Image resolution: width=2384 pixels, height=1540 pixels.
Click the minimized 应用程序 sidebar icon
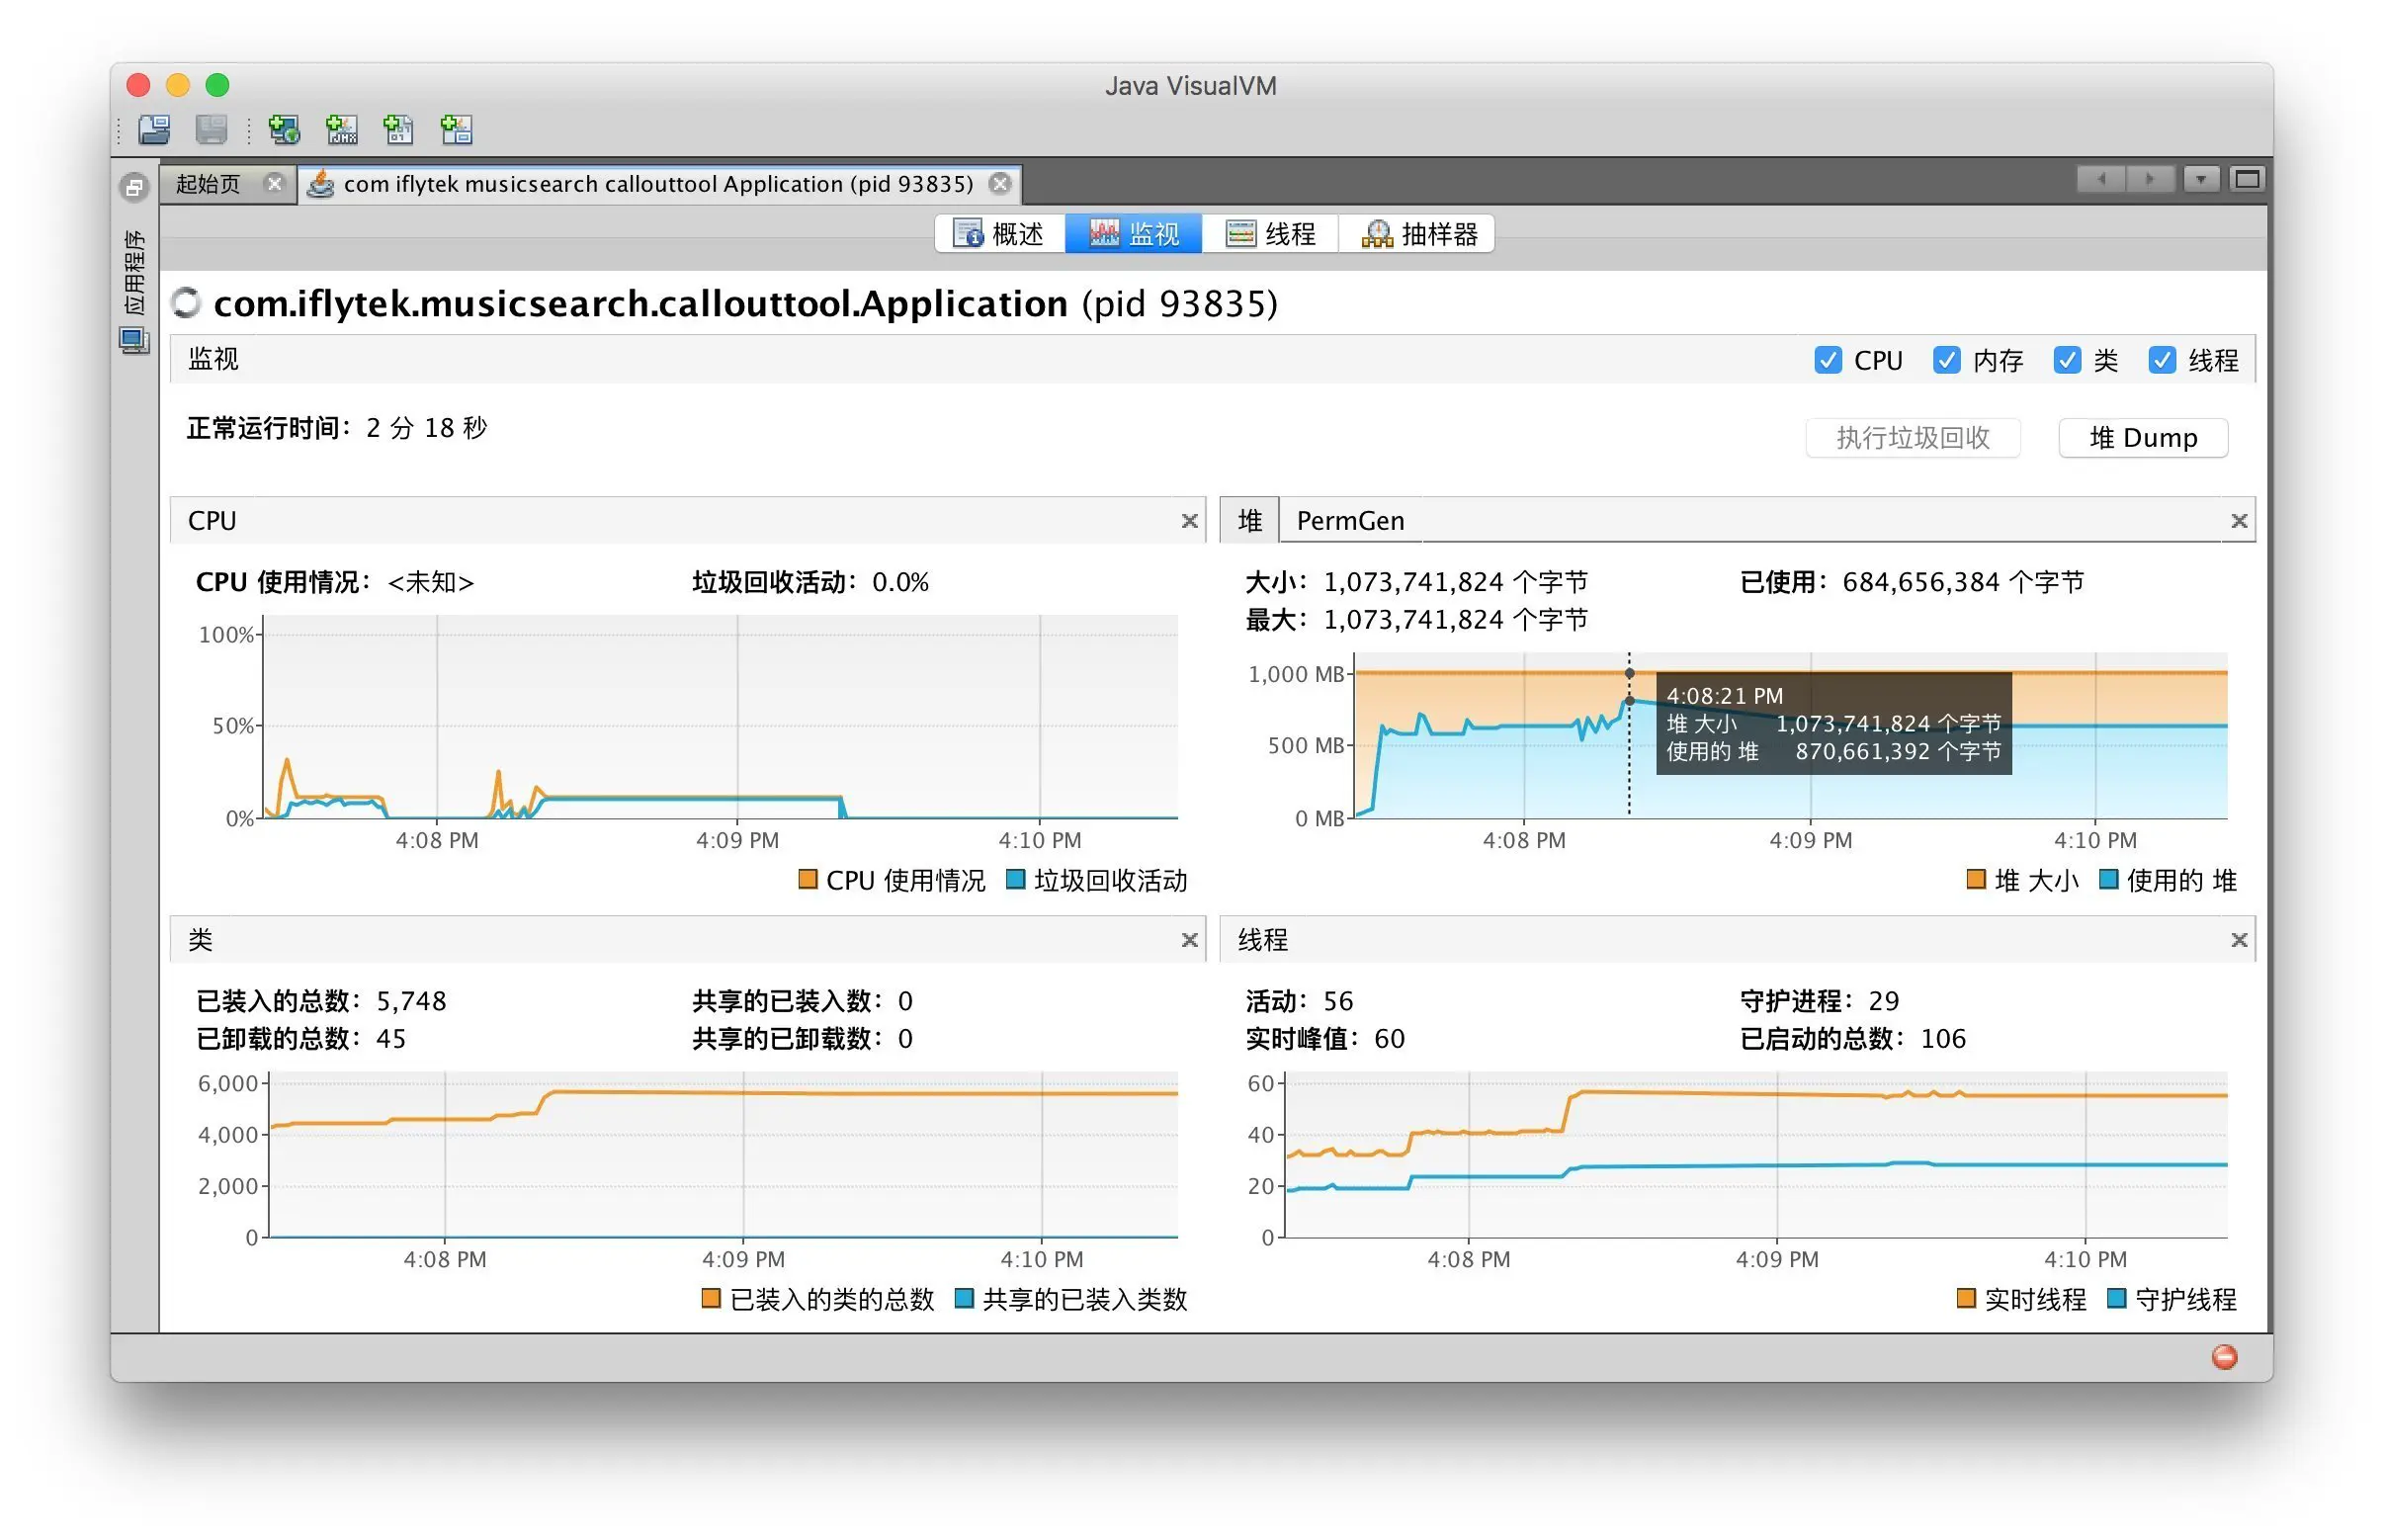(134, 340)
